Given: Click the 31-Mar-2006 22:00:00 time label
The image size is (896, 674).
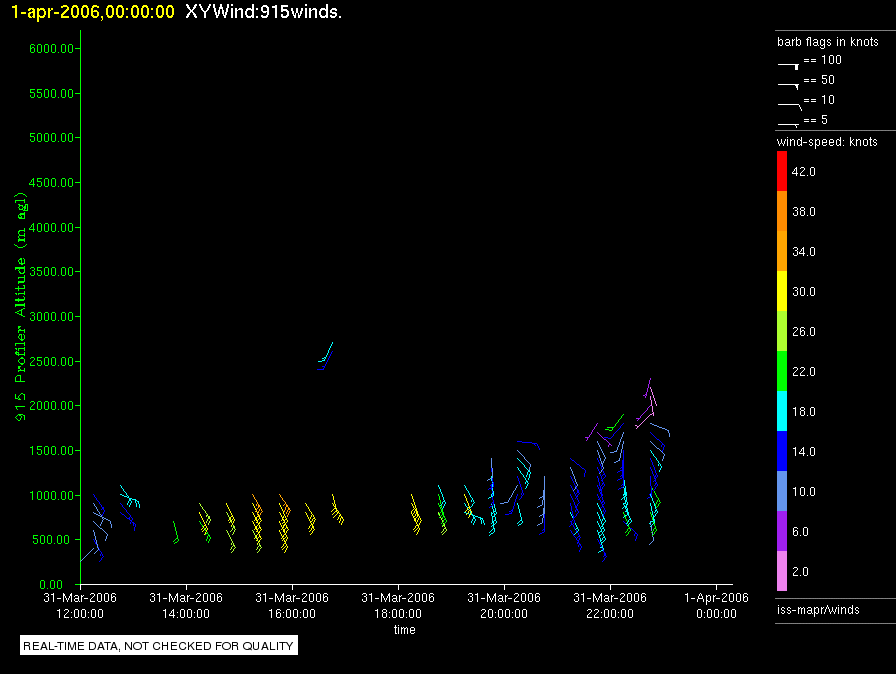Looking at the screenshot, I should pyautogui.click(x=610, y=605).
